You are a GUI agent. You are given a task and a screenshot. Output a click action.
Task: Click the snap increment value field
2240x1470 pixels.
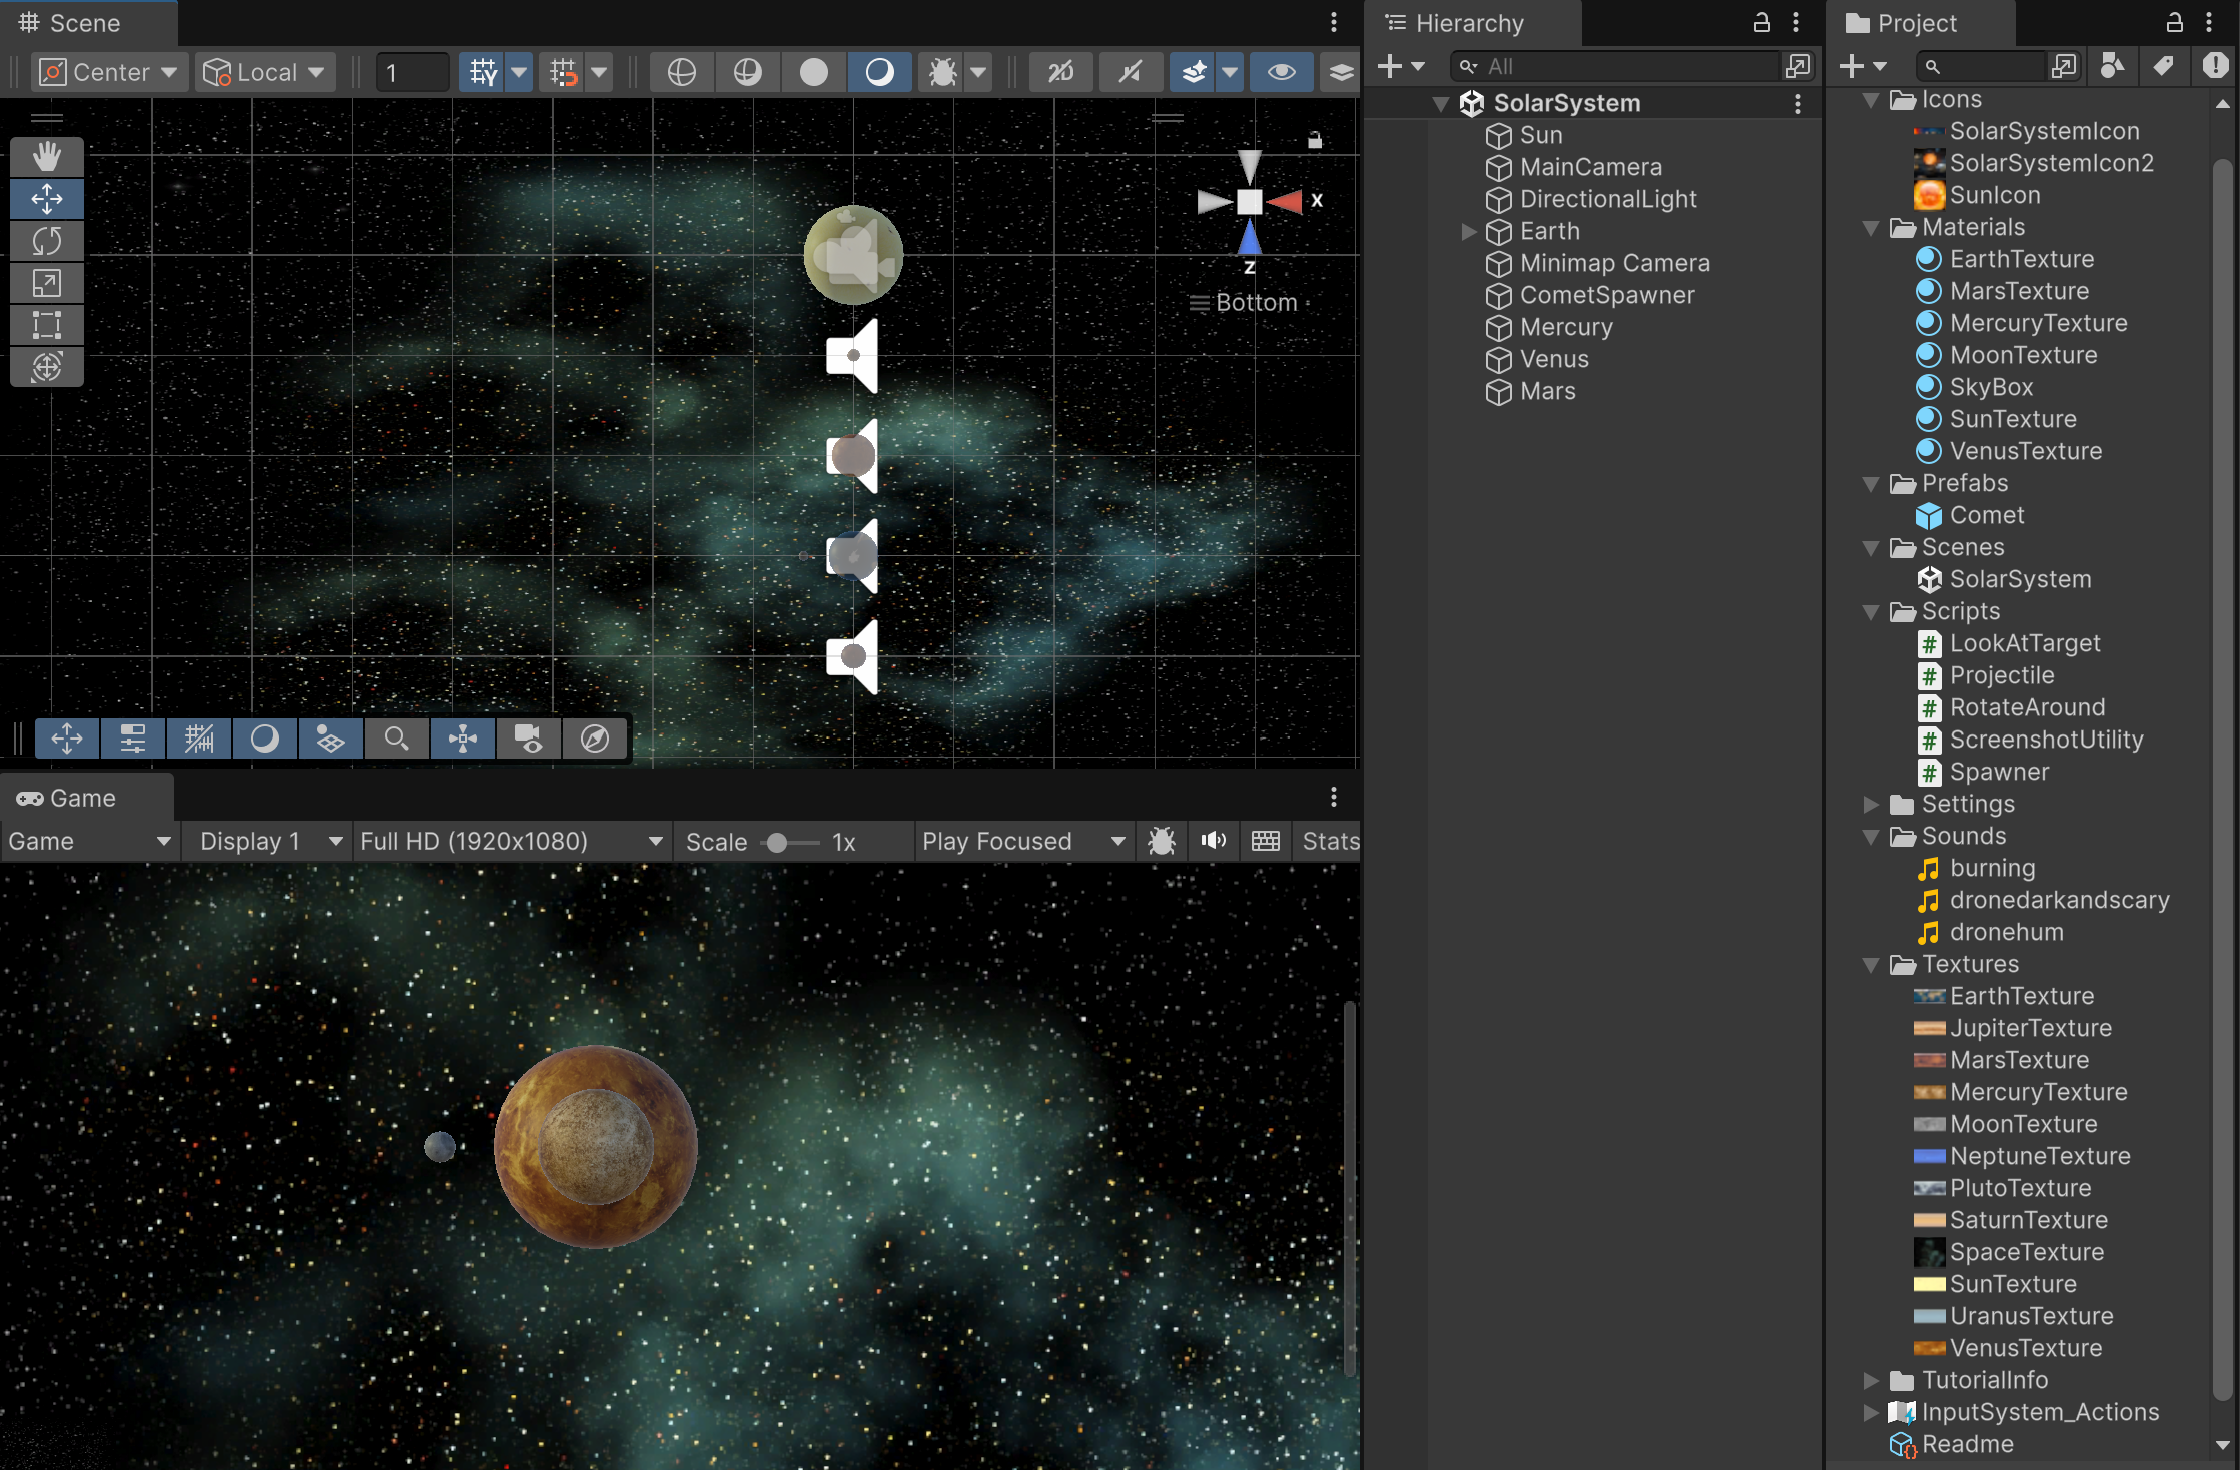[x=412, y=72]
